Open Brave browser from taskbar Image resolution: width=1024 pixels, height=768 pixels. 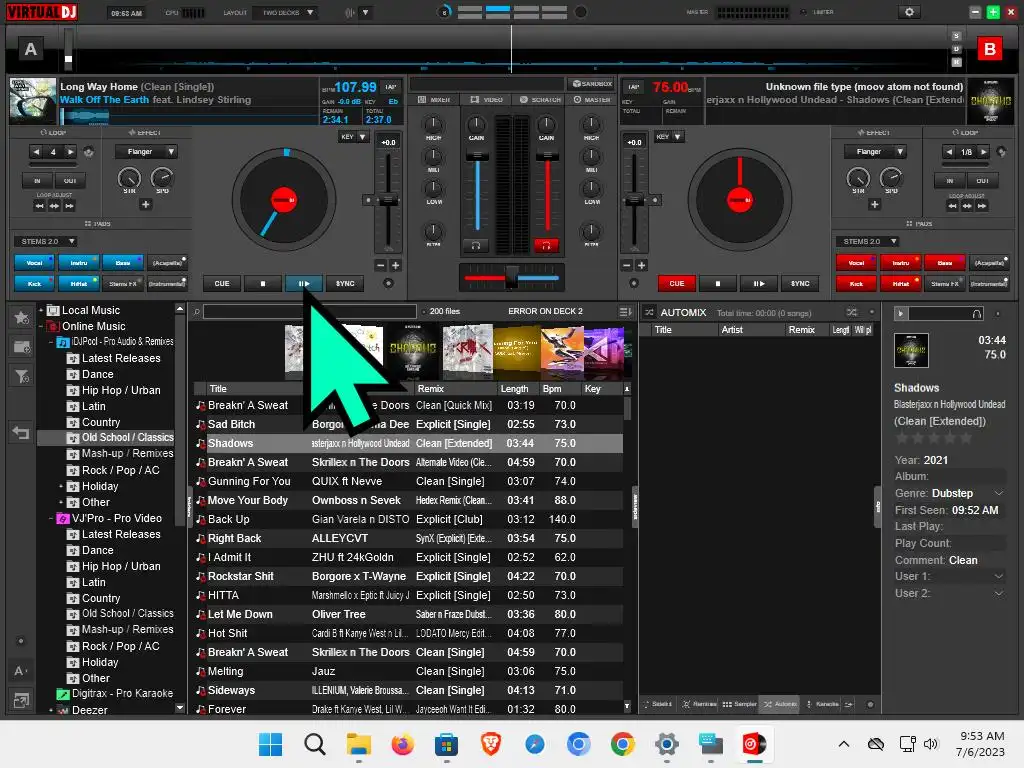click(x=490, y=744)
